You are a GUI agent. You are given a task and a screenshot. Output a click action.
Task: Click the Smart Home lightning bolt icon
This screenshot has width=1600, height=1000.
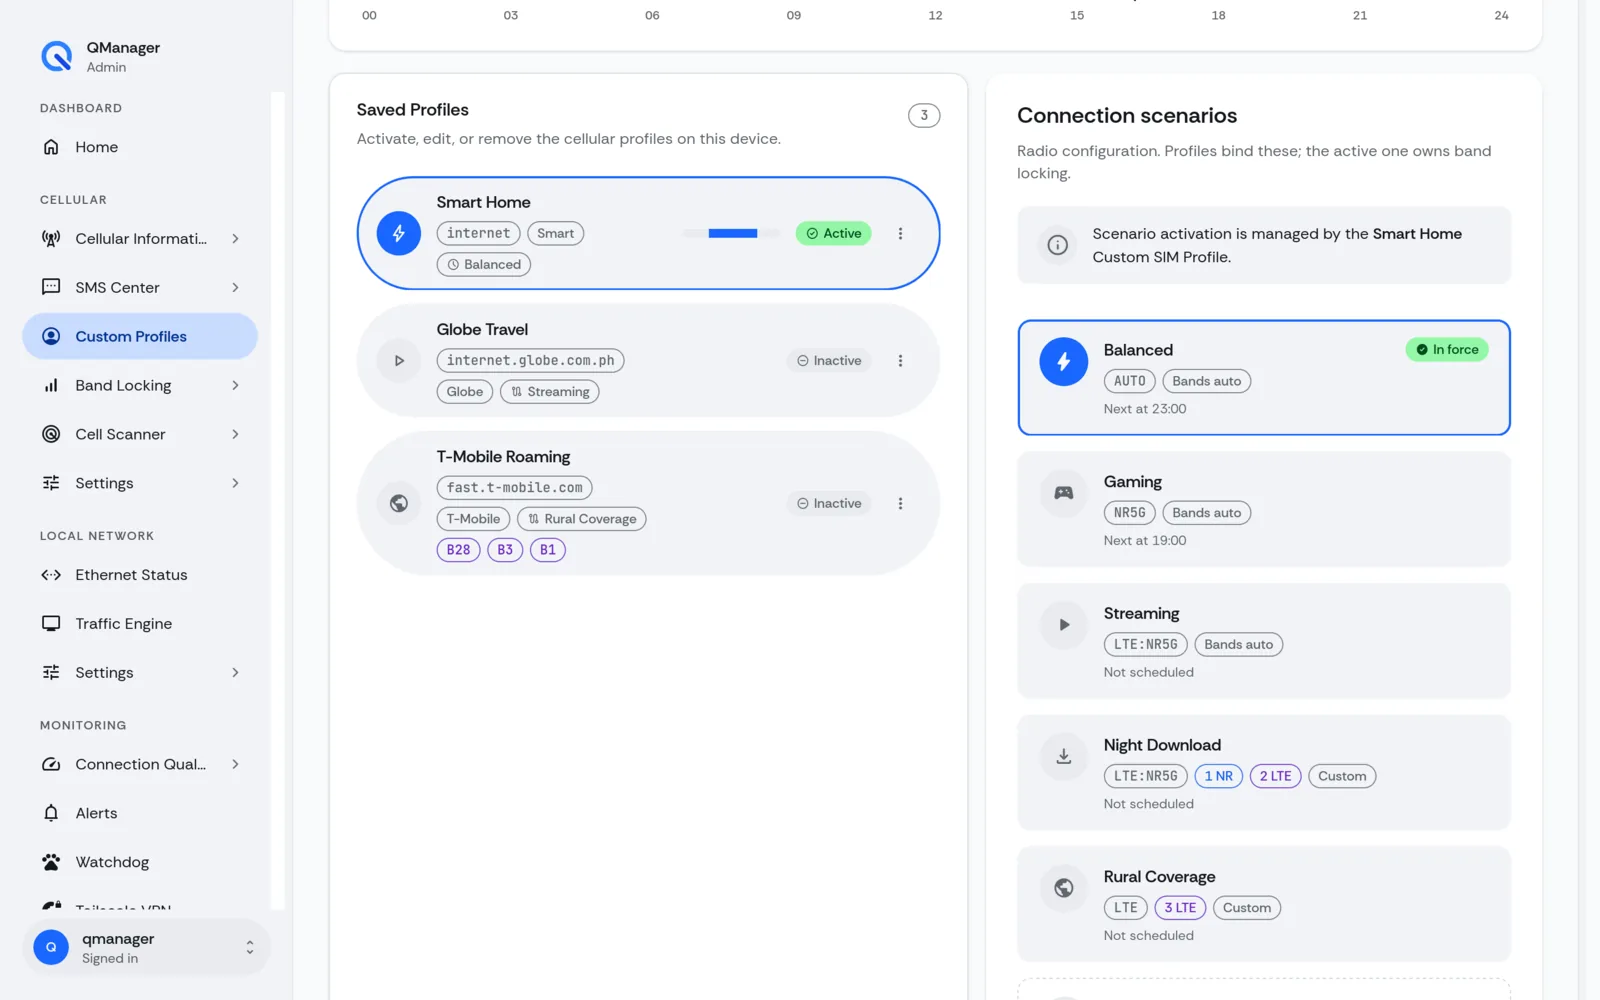coord(398,233)
